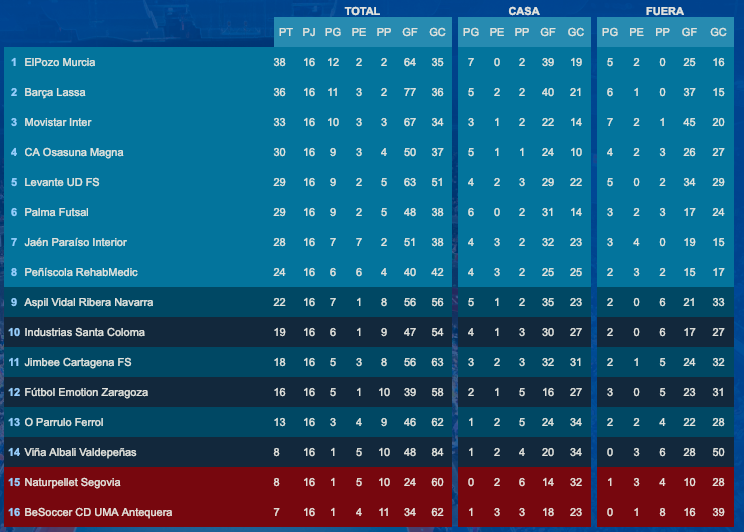Select the CASA section header
The width and height of the screenshot is (744, 532).
(523, 11)
